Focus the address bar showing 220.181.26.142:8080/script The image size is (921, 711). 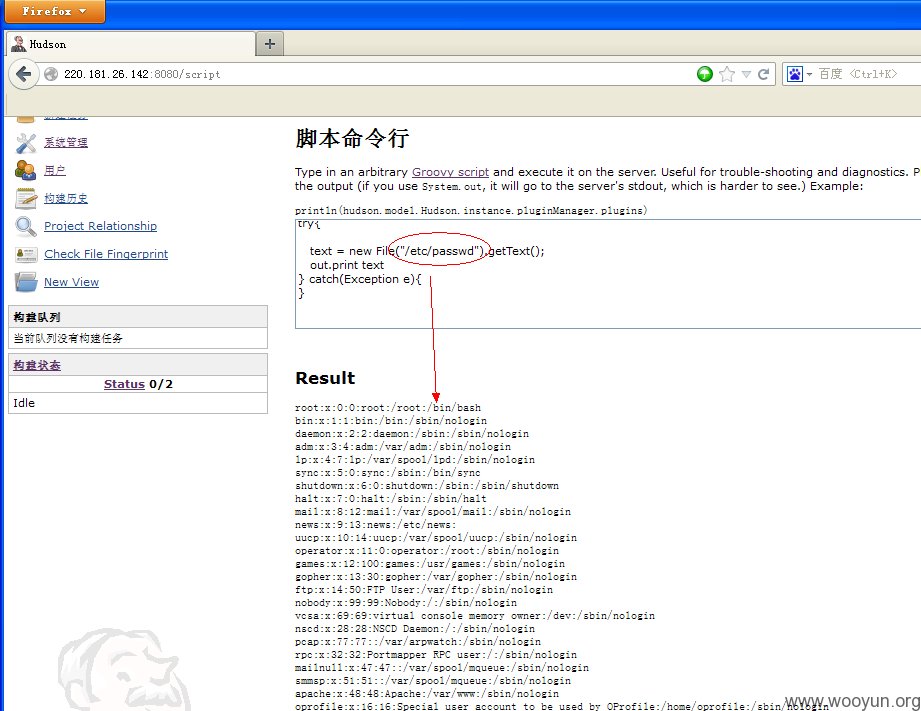pyautogui.click(x=376, y=74)
